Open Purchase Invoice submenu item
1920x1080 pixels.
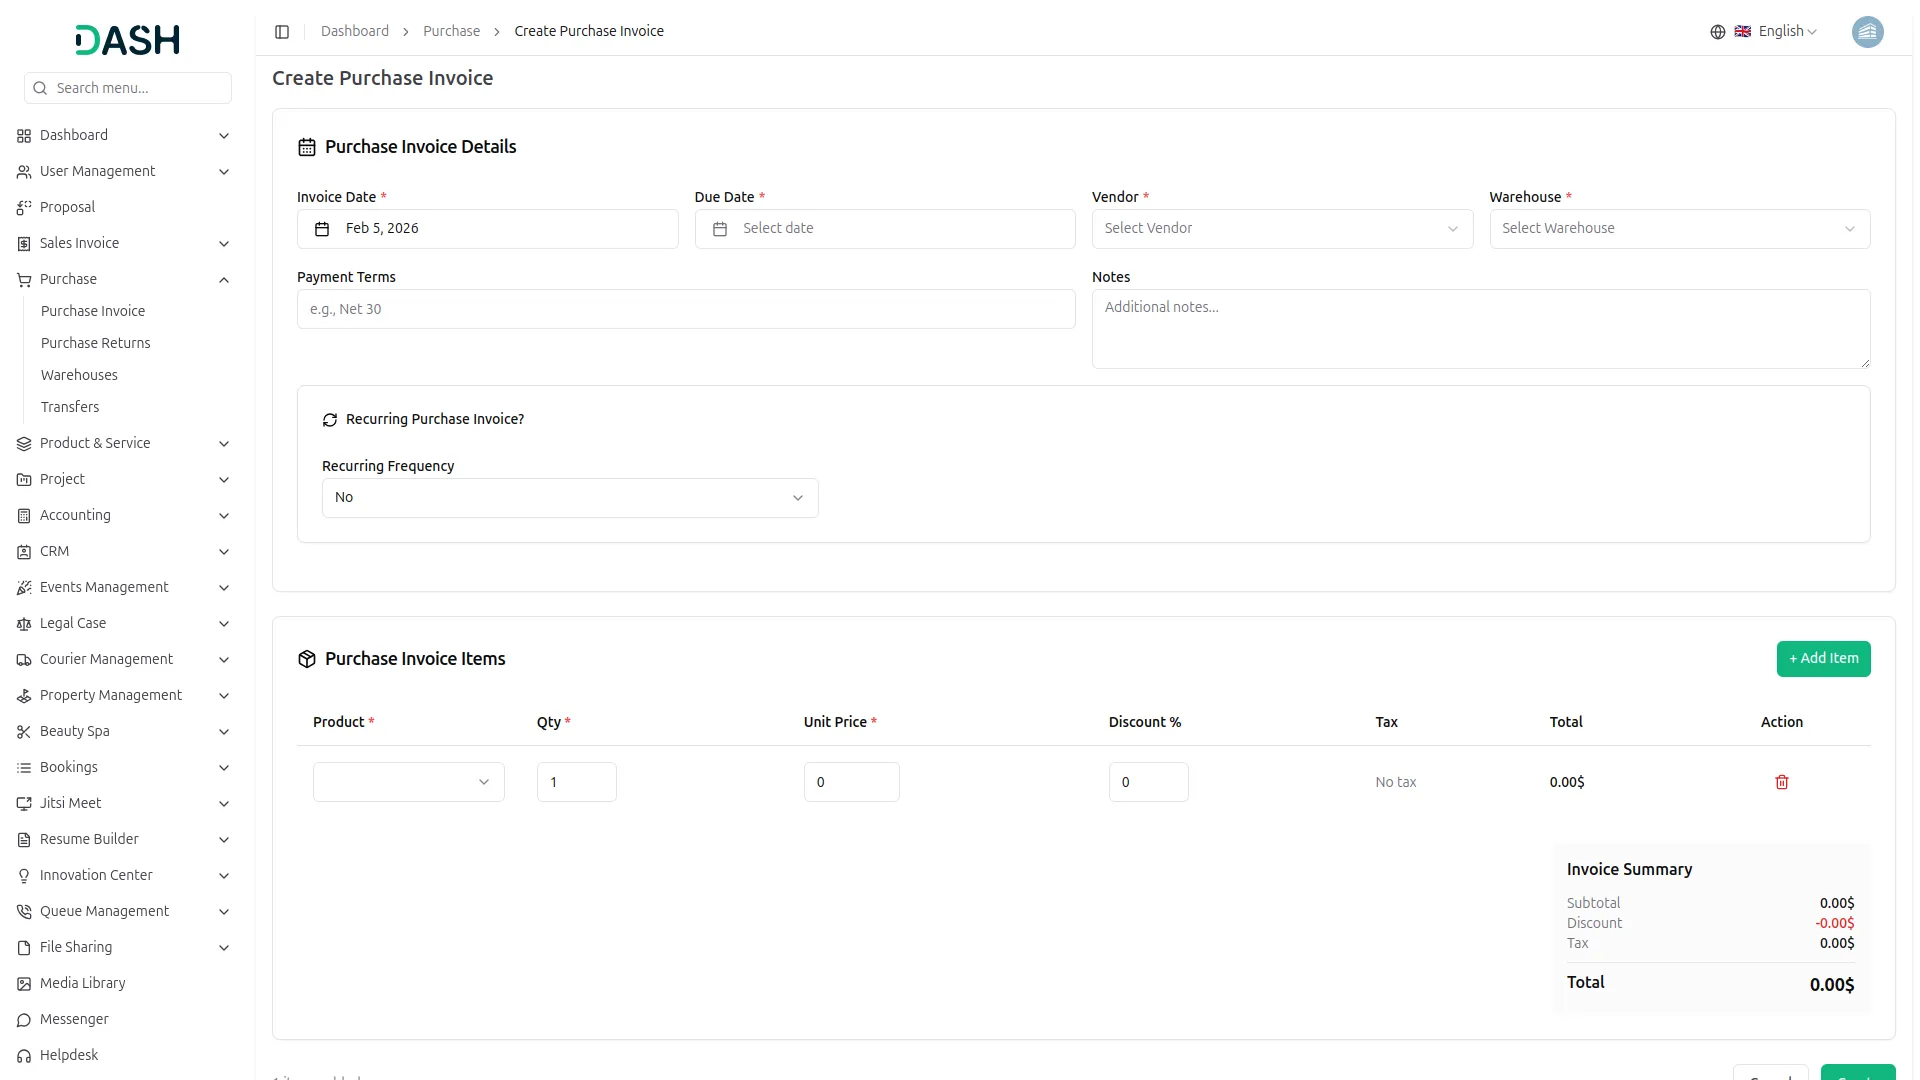click(x=93, y=311)
